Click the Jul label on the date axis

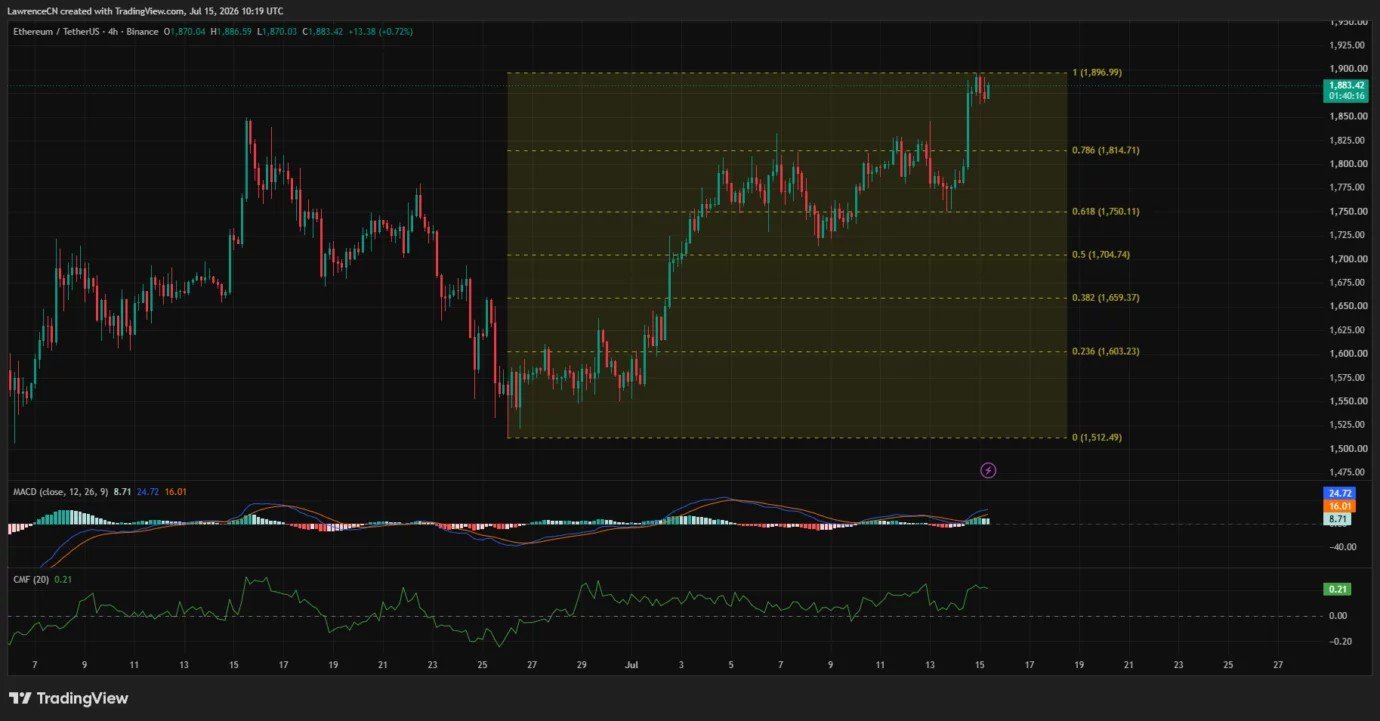click(631, 664)
